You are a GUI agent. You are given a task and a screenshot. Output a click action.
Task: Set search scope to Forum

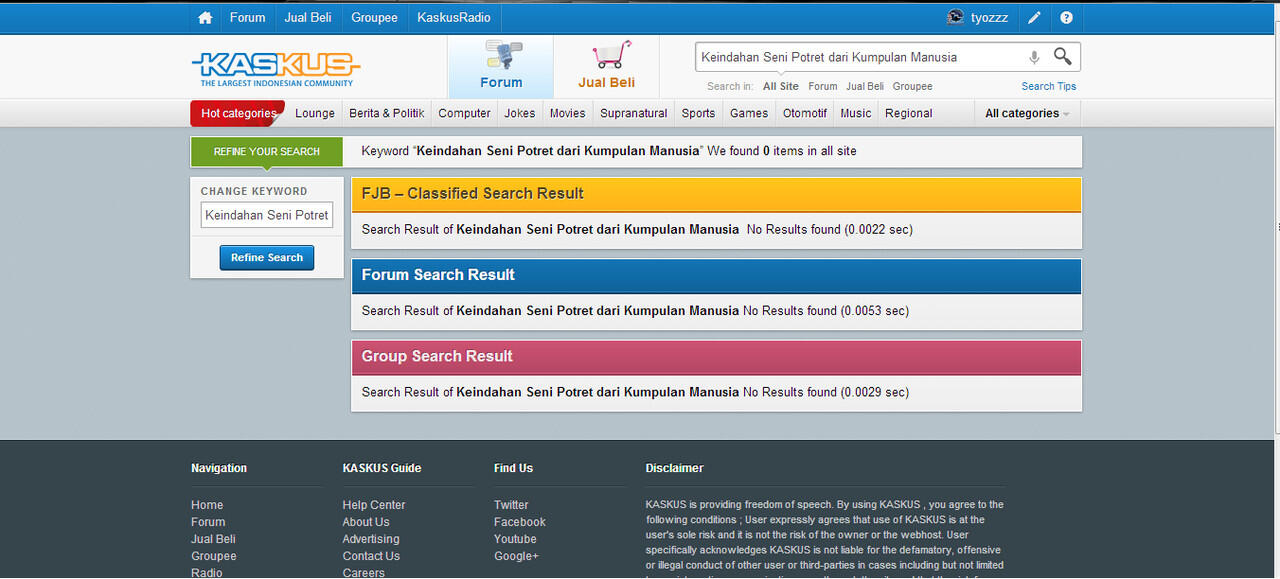(x=823, y=87)
